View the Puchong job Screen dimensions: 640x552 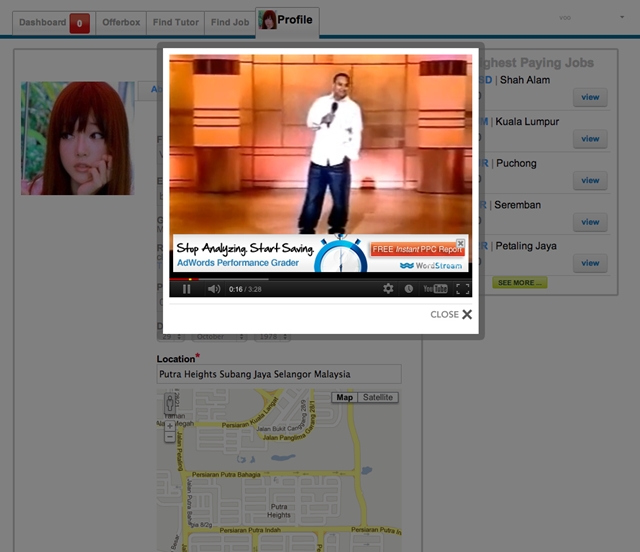click(x=590, y=180)
